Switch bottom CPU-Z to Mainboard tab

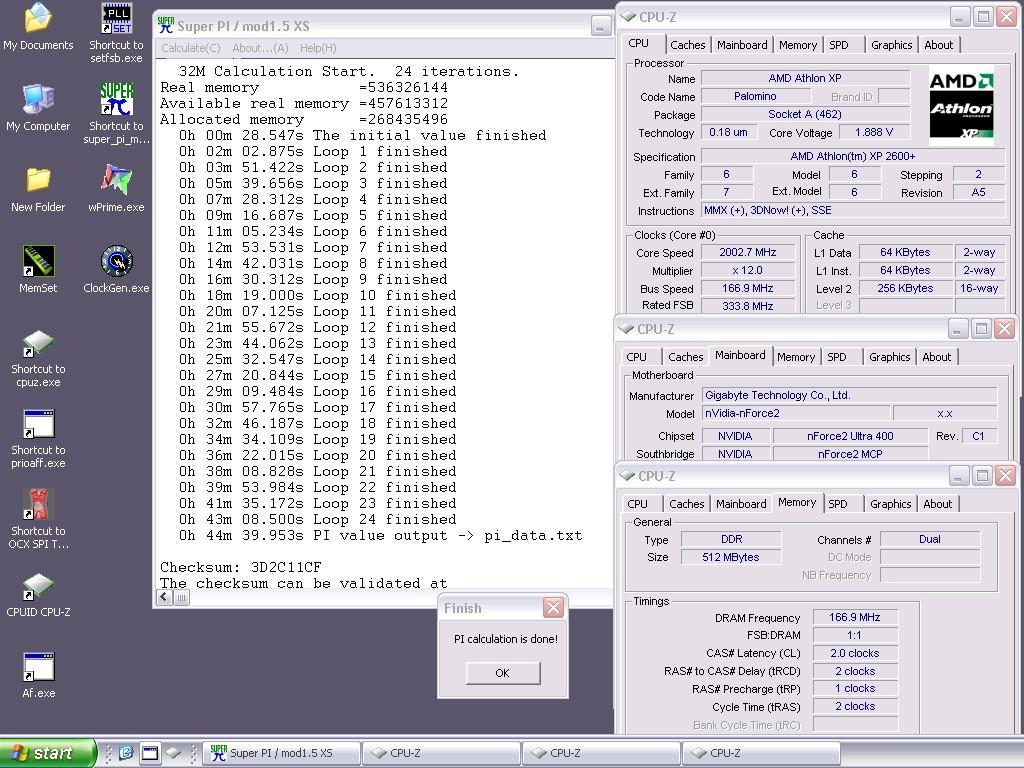(741, 504)
